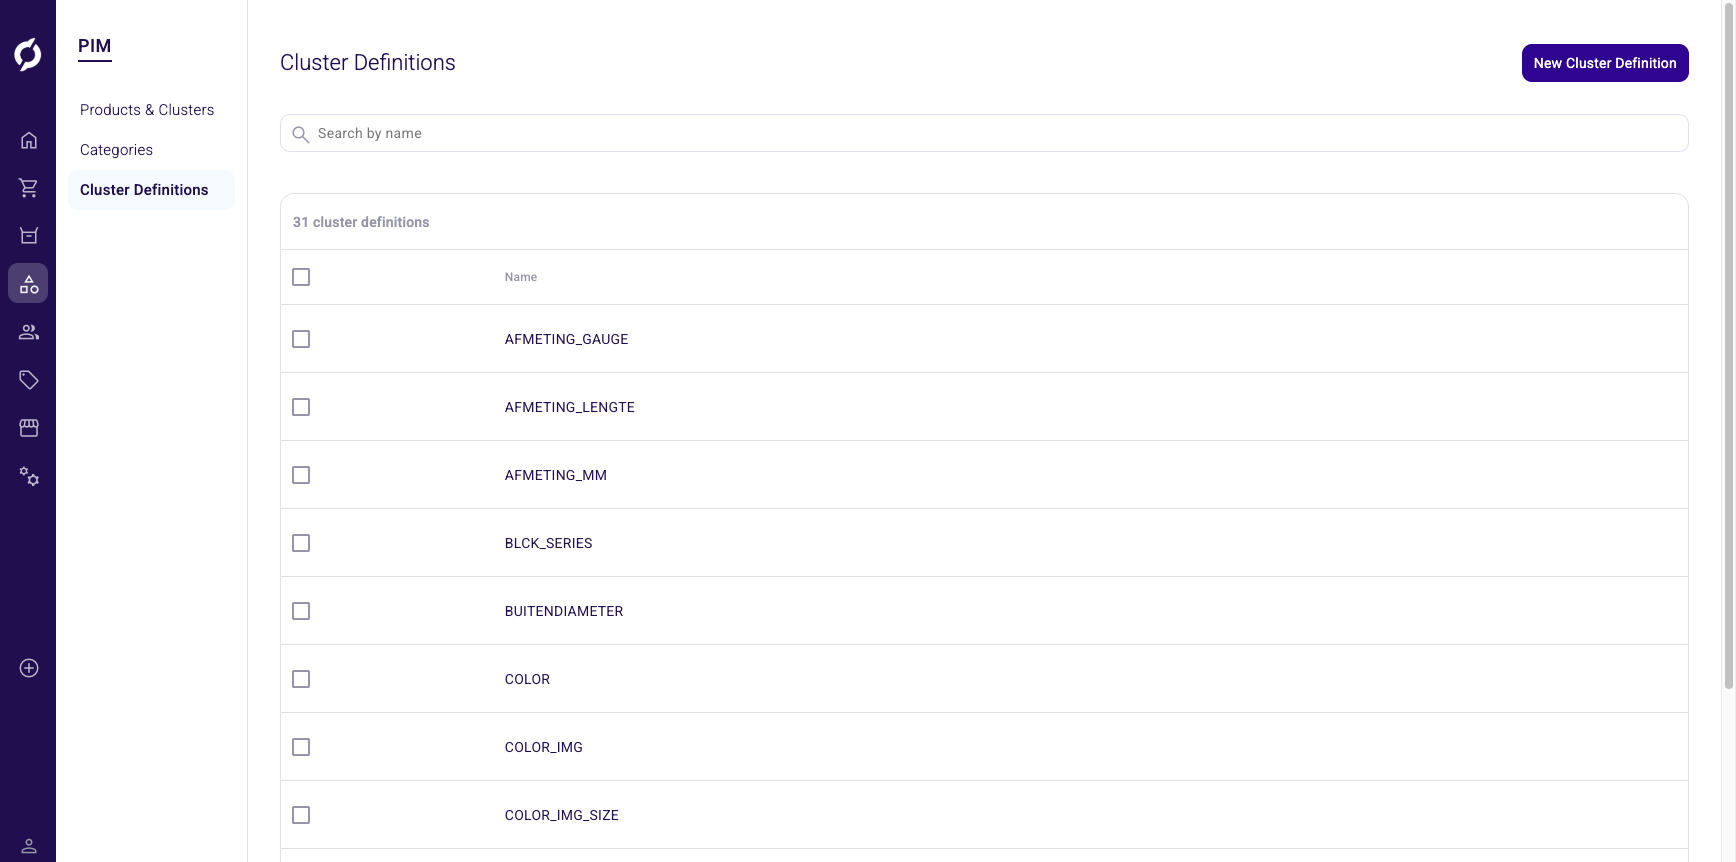
Task: Select the shapes PIM icon in the sidebar
Action: coord(28,284)
